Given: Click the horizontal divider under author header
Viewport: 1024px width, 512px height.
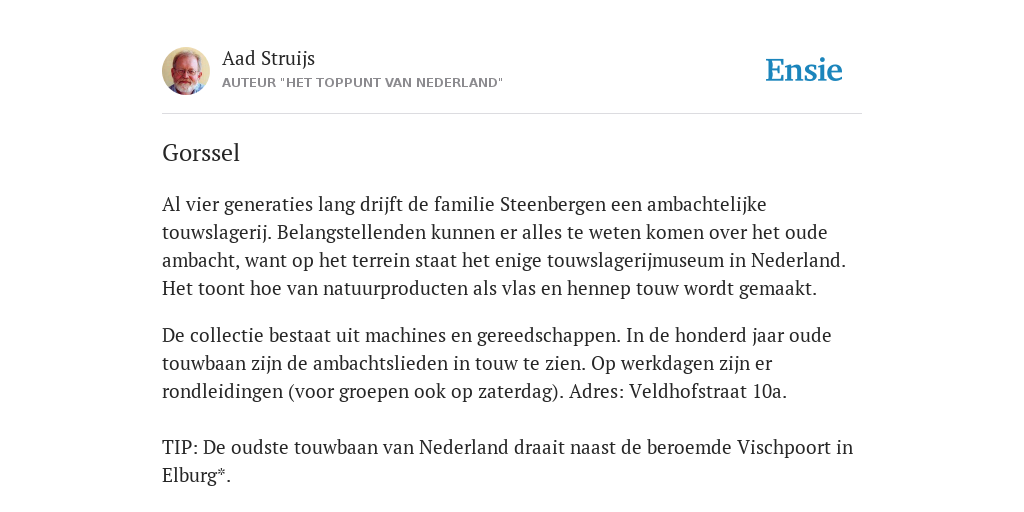Looking at the screenshot, I should (x=512, y=114).
